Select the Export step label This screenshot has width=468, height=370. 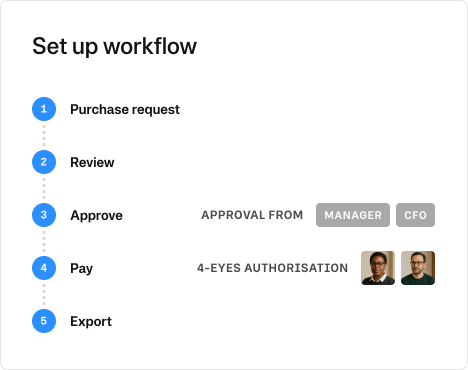pos(91,322)
